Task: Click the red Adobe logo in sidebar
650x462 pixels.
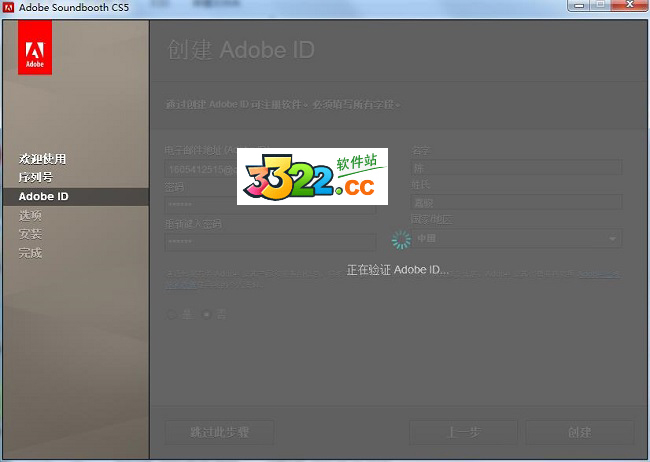Action: (x=35, y=47)
